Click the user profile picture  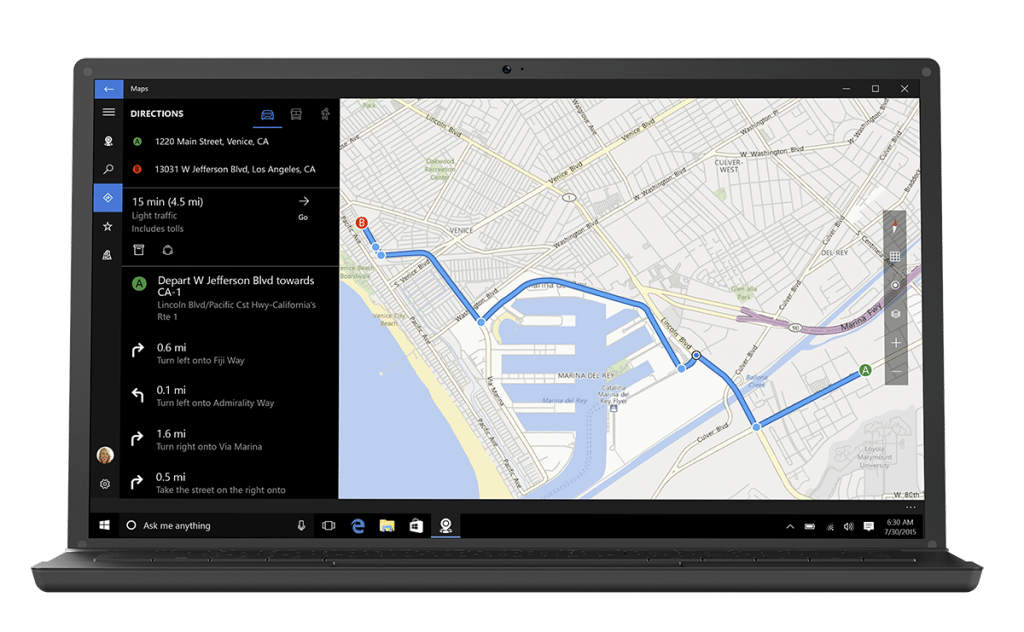(x=105, y=454)
